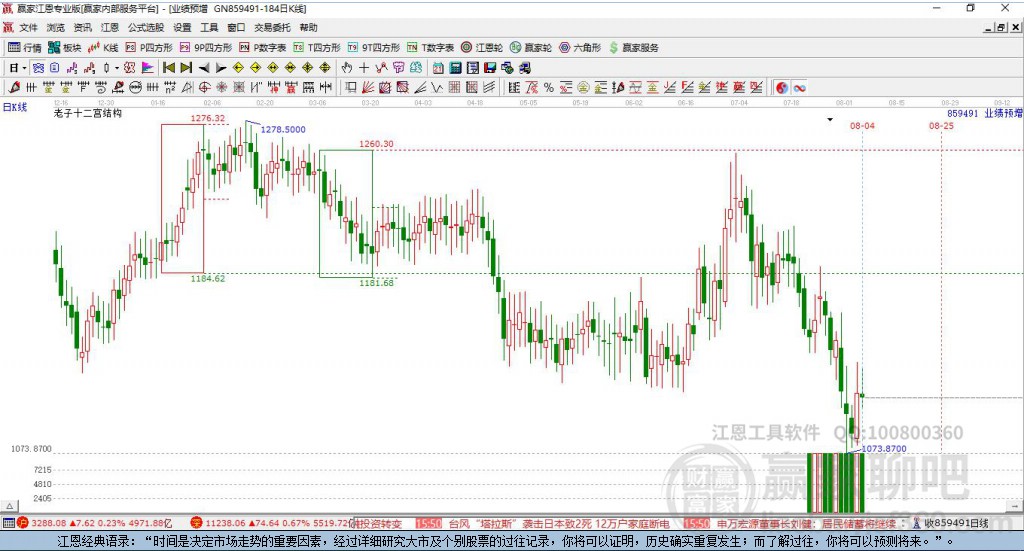Viewport: 1024px width, 551px height.
Task: Click the infinity loop icon
Action: (x=799, y=87)
